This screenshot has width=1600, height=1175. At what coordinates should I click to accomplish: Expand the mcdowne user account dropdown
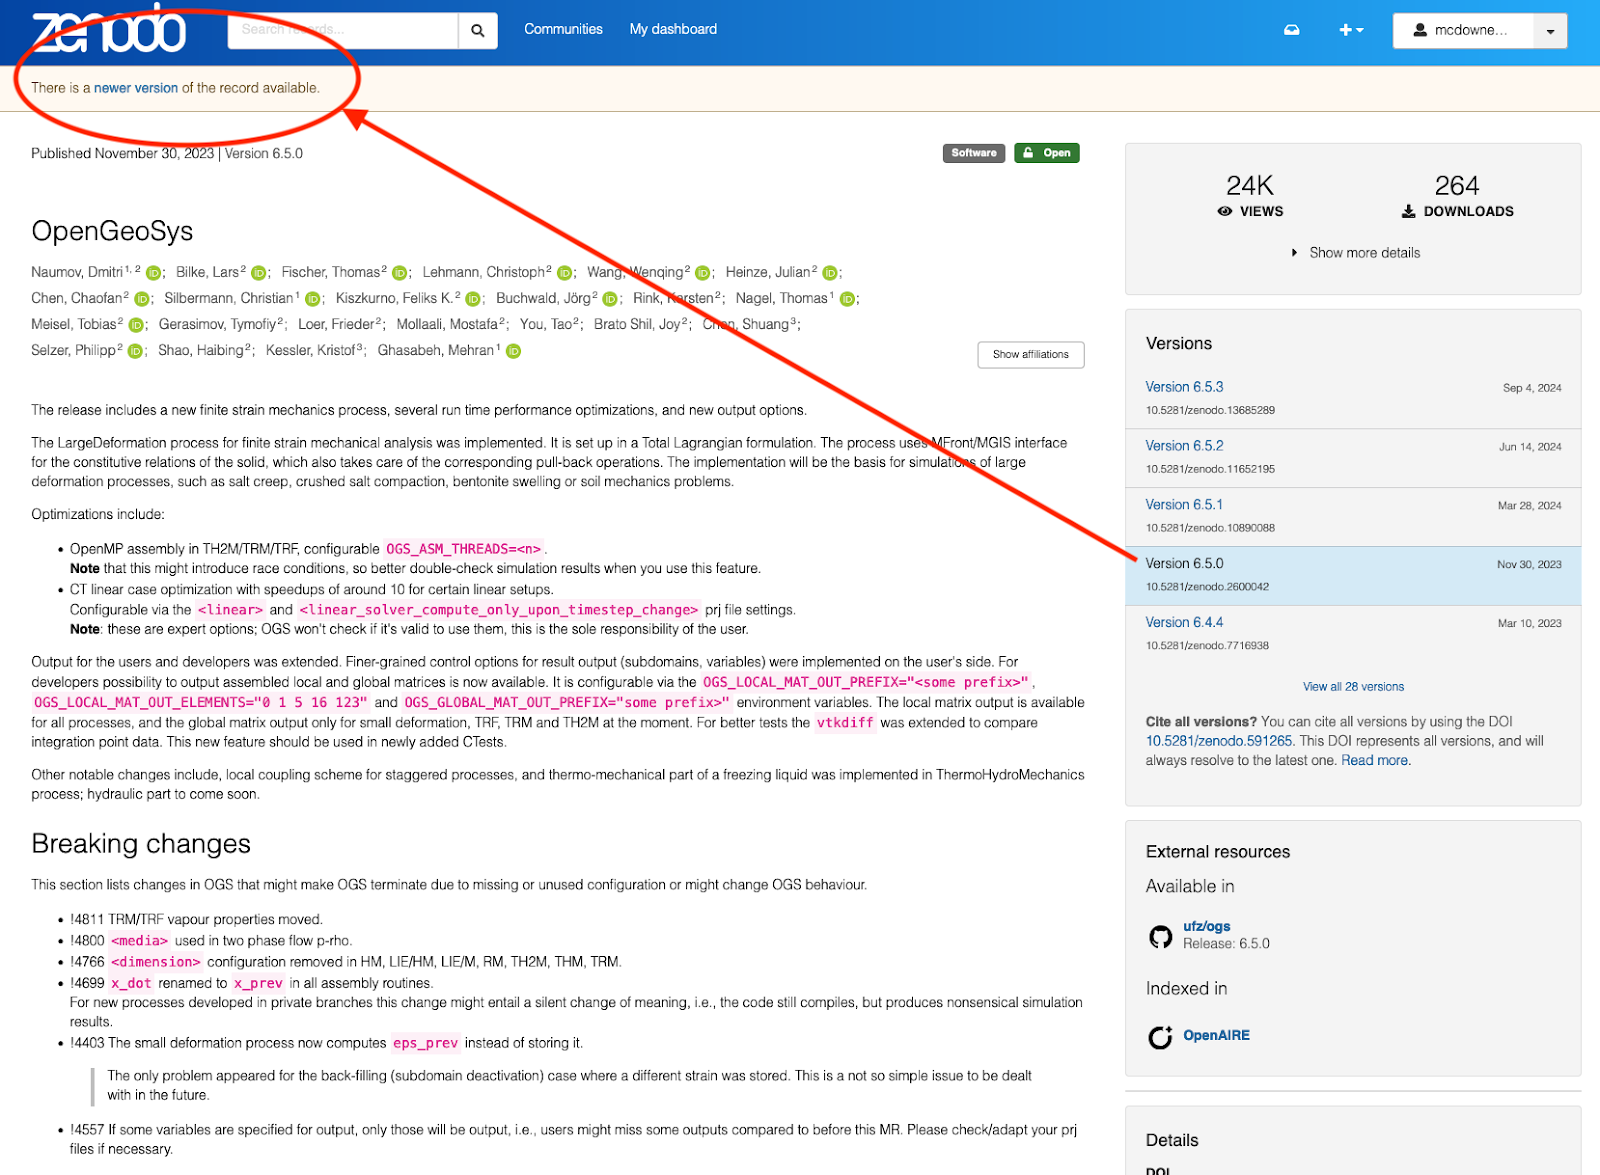click(x=1550, y=31)
